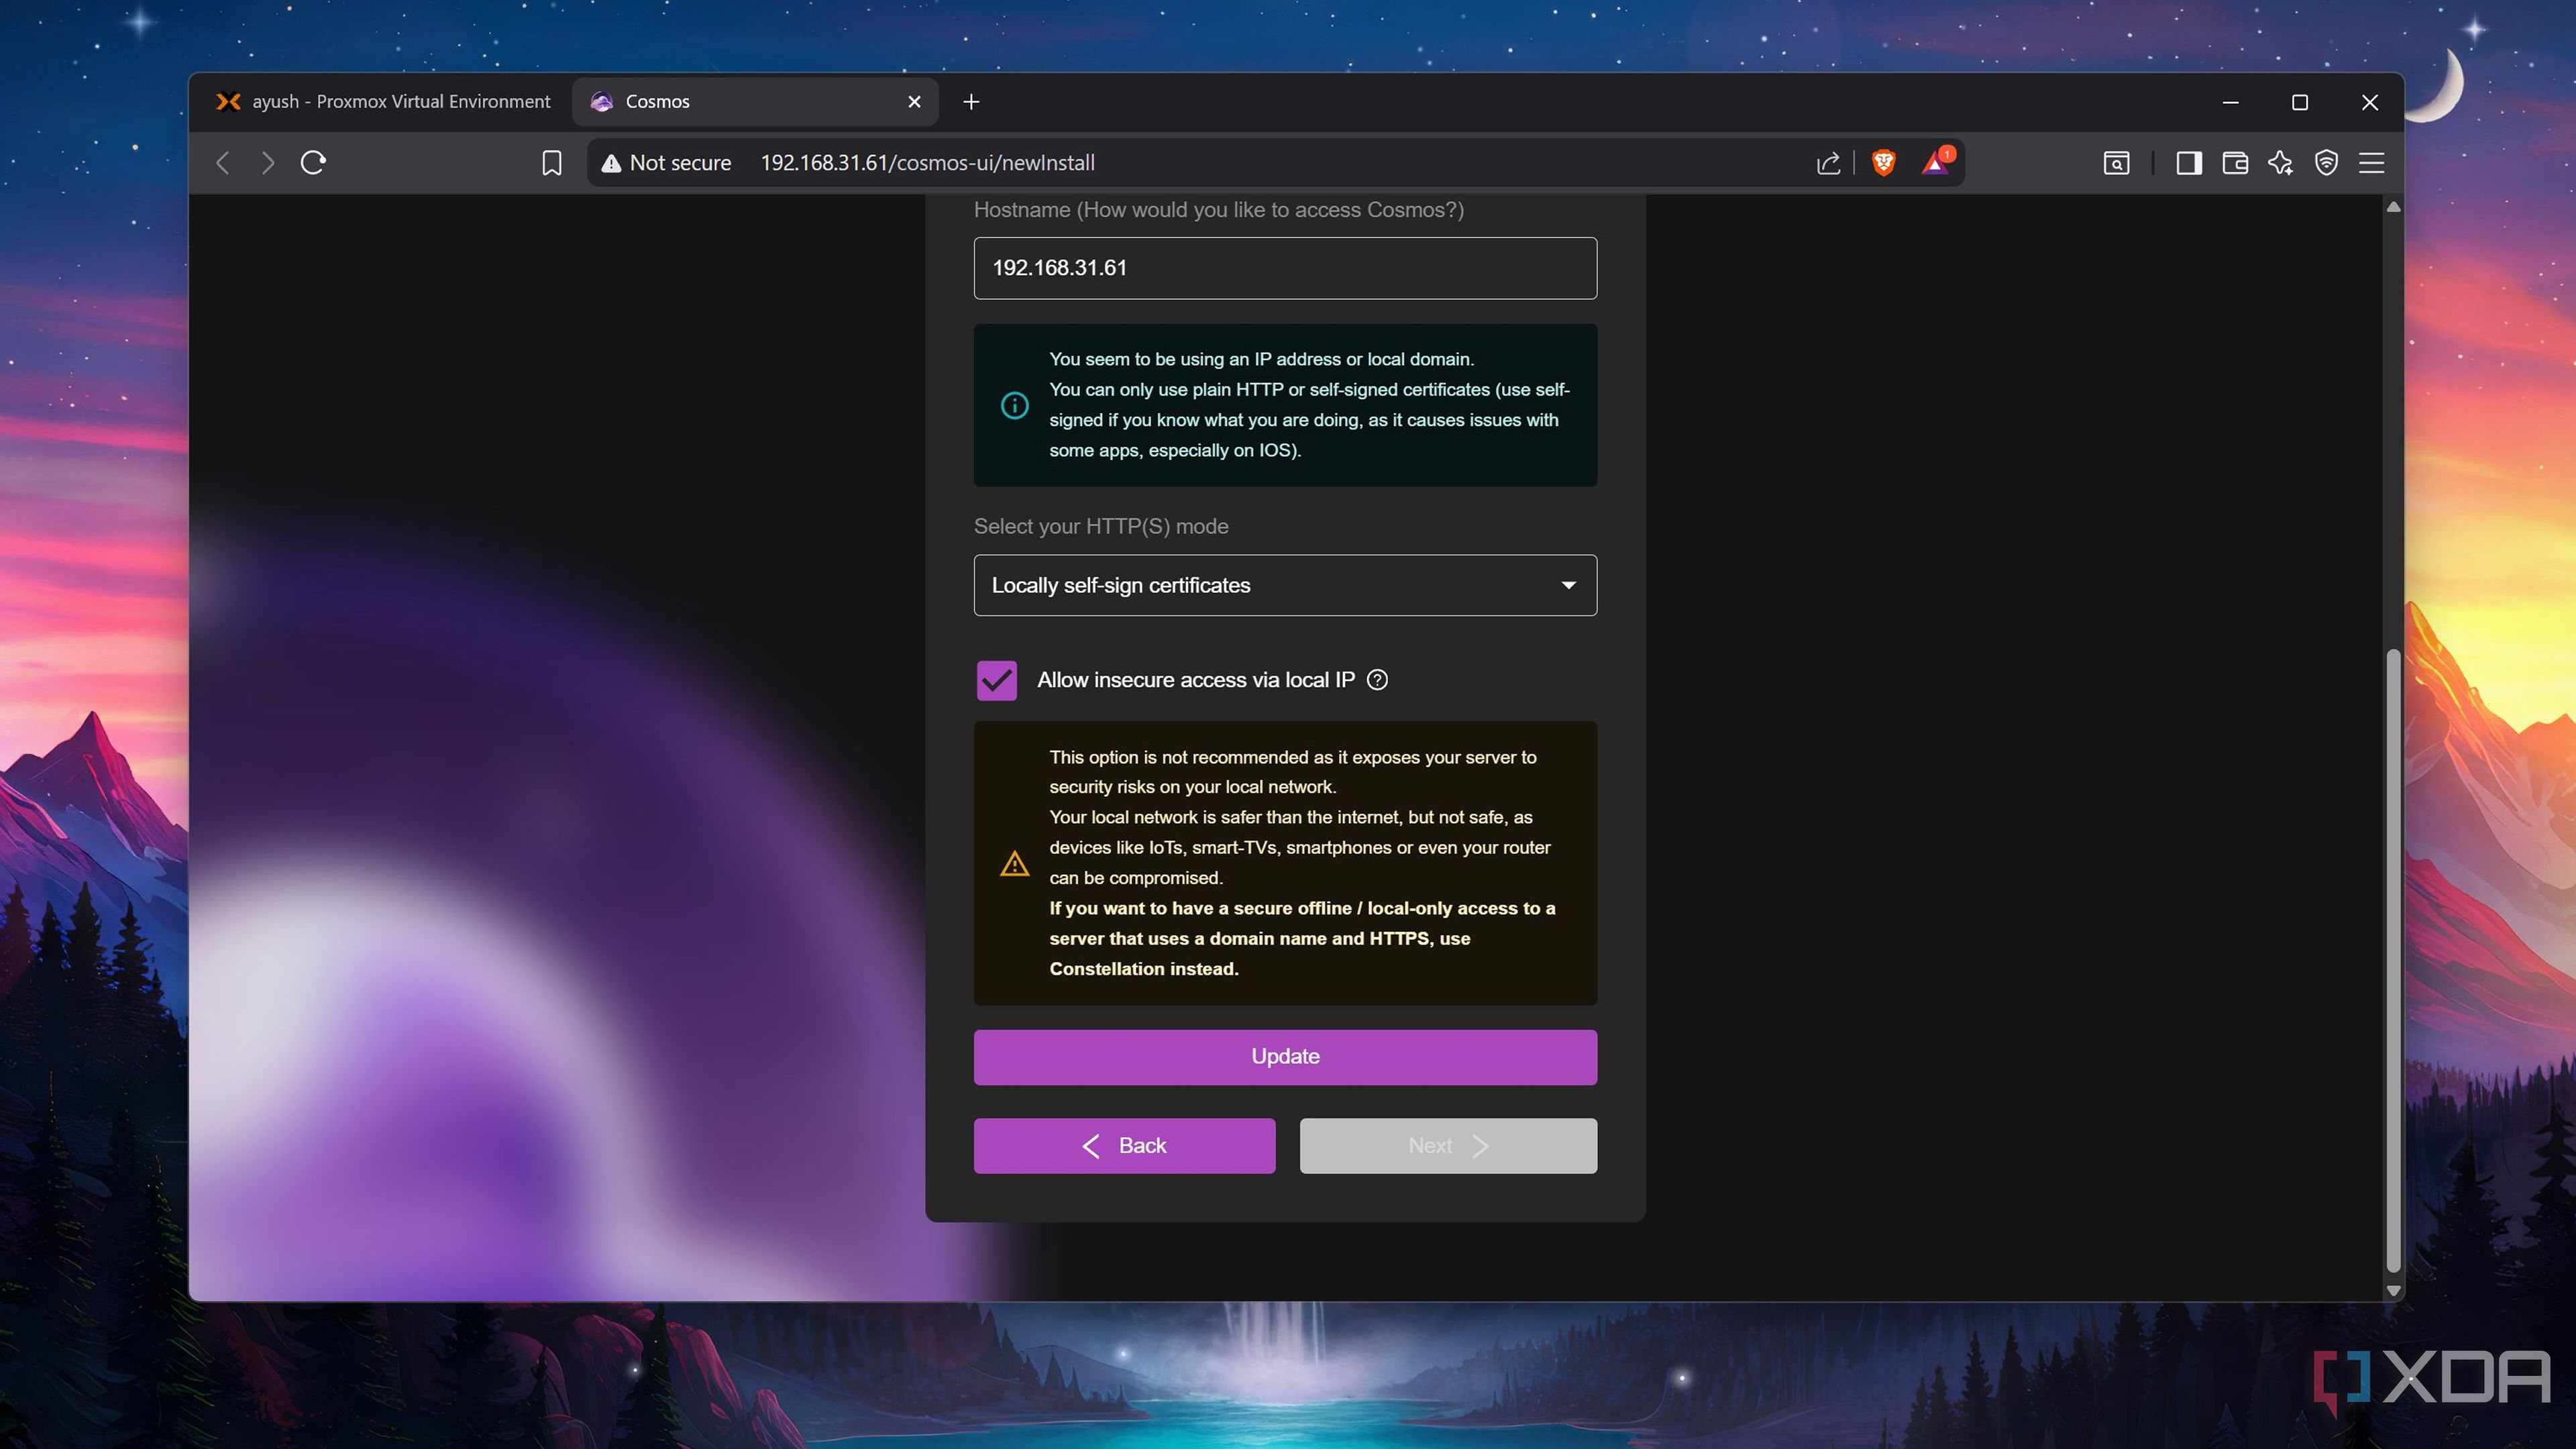This screenshot has height=1449, width=2576.
Task: Close the Cosmos tab
Action: pos(914,102)
